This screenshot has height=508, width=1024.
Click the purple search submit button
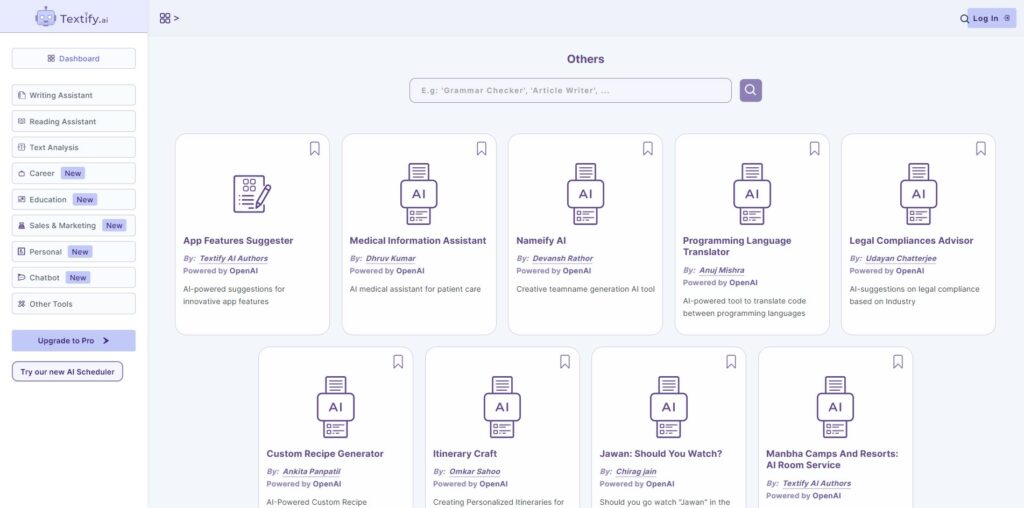750,90
